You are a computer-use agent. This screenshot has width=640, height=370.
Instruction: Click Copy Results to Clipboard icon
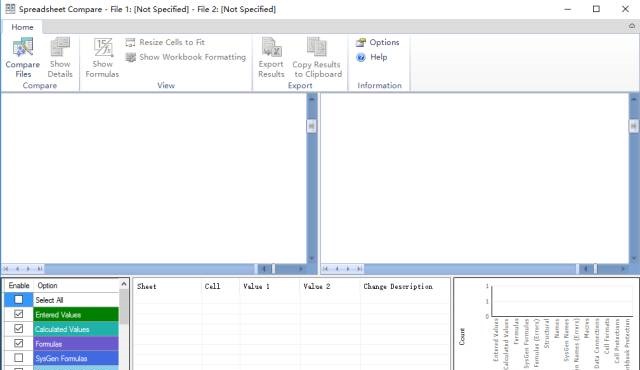317,47
